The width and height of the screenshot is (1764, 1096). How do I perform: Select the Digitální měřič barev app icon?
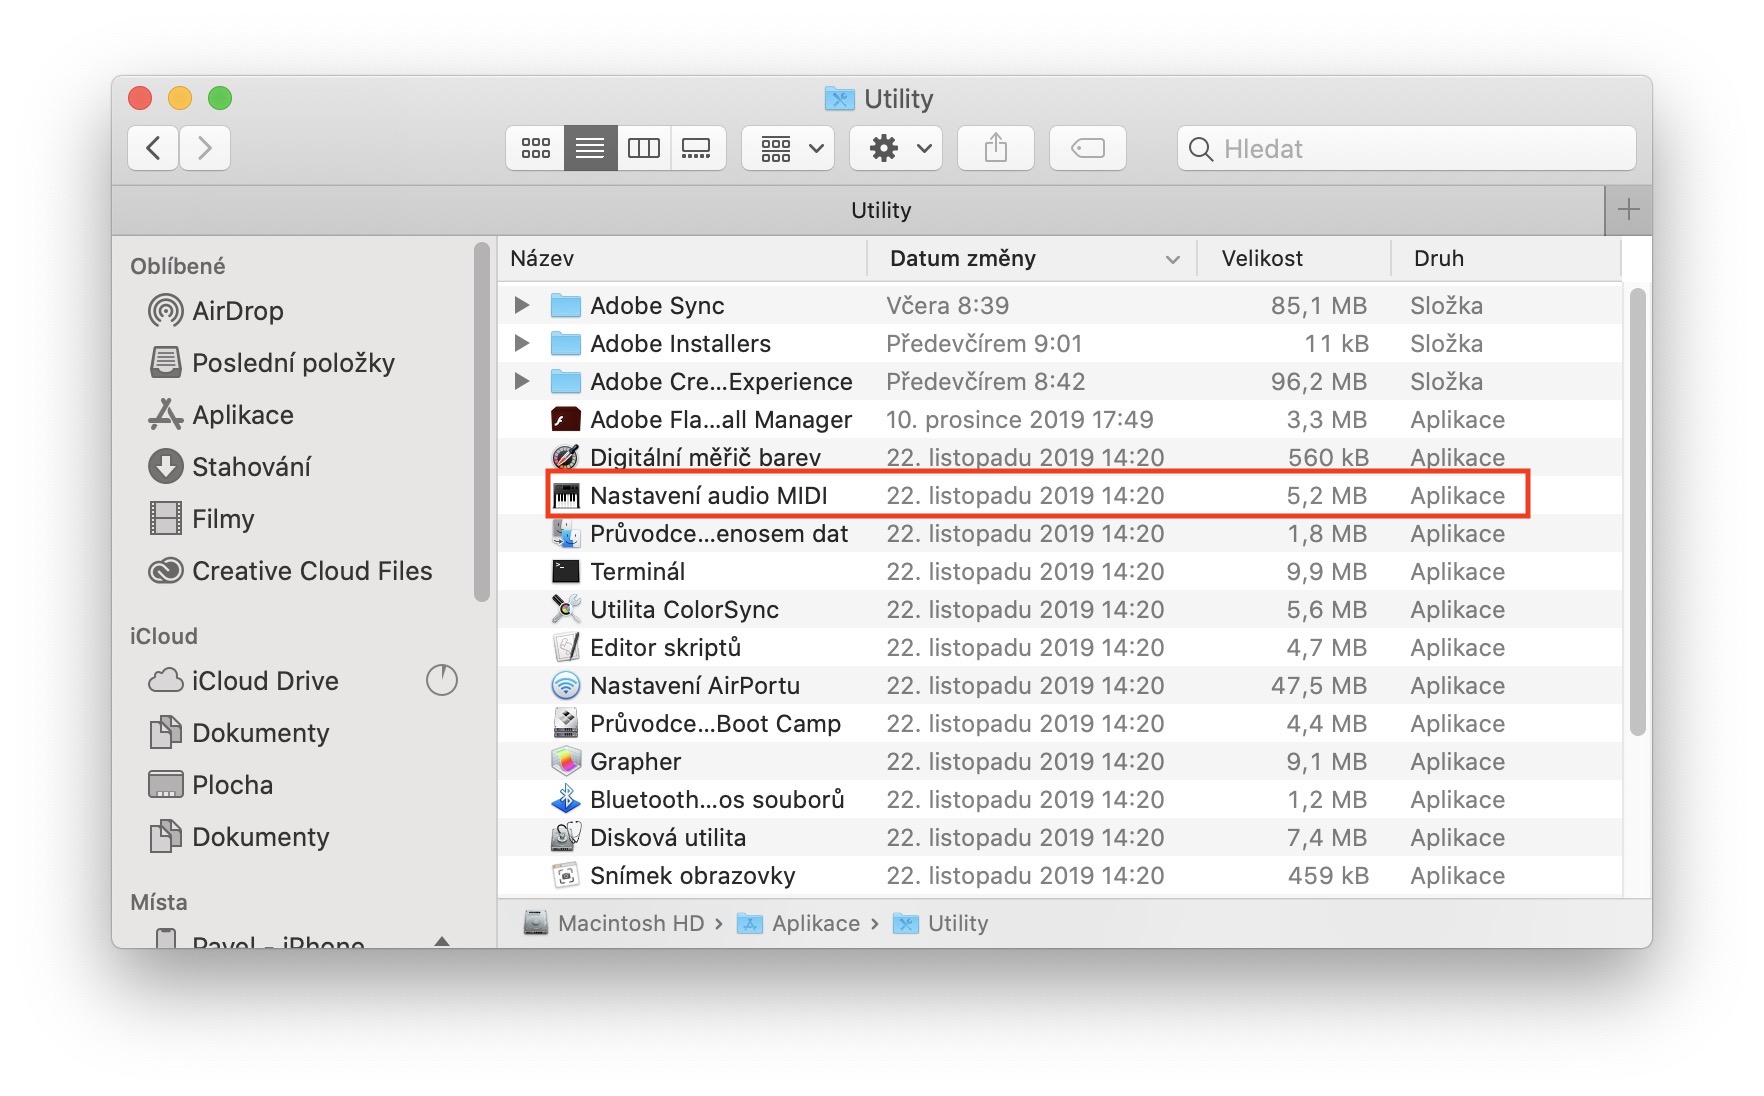tap(566, 457)
